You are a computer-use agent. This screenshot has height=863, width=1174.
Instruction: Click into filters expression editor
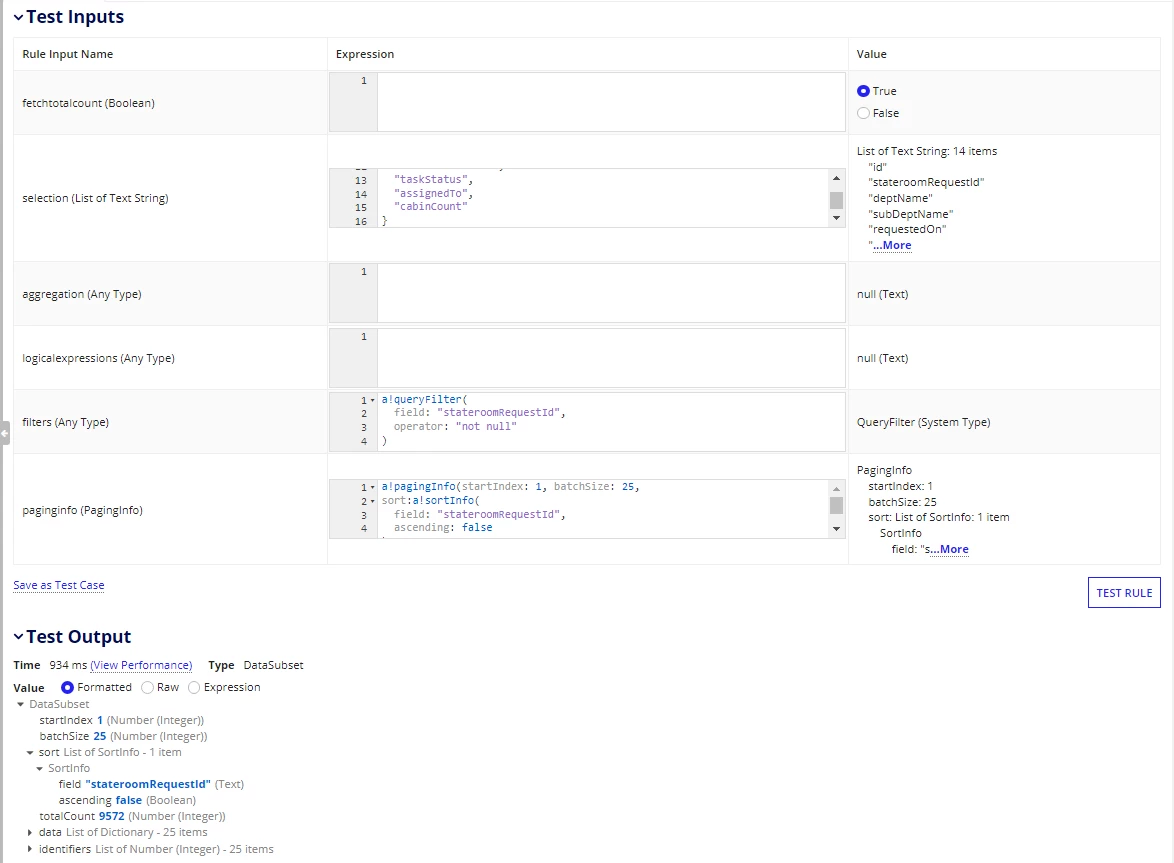[x=611, y=421]
